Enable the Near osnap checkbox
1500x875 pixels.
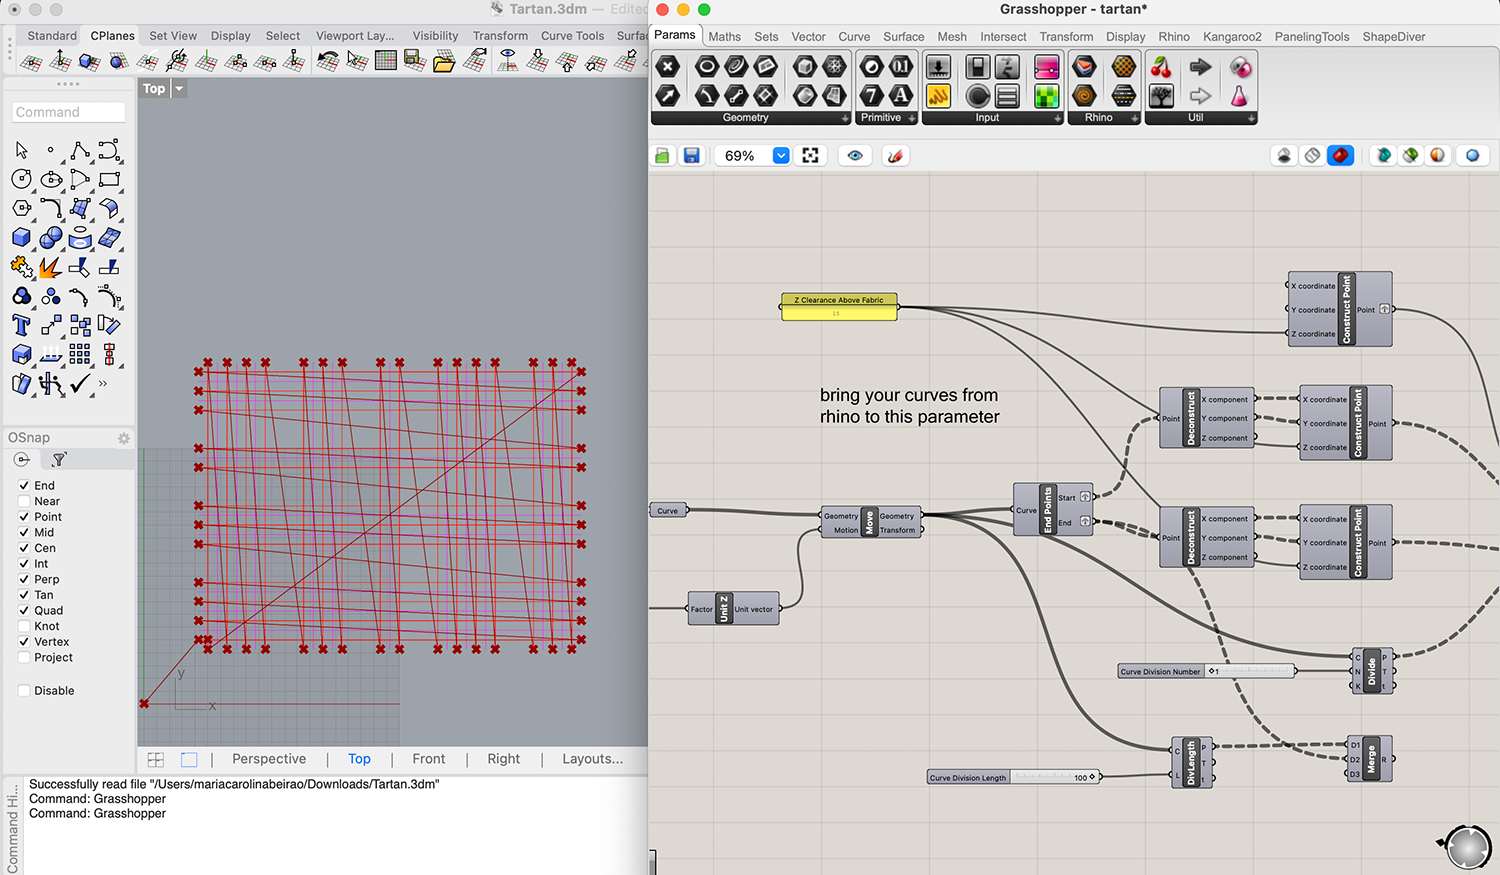24,501
